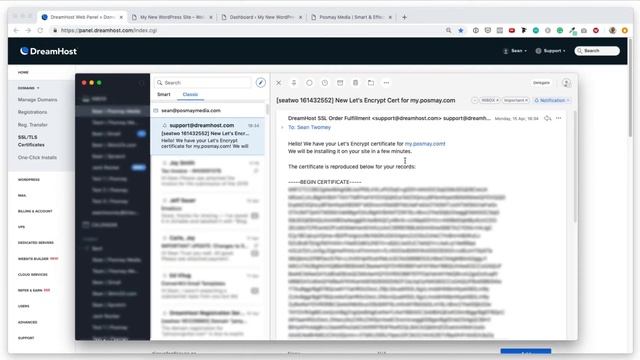Screen dimensions: 640x360
Task: Click Home in DreamHost sidebar
Action: 23,72
